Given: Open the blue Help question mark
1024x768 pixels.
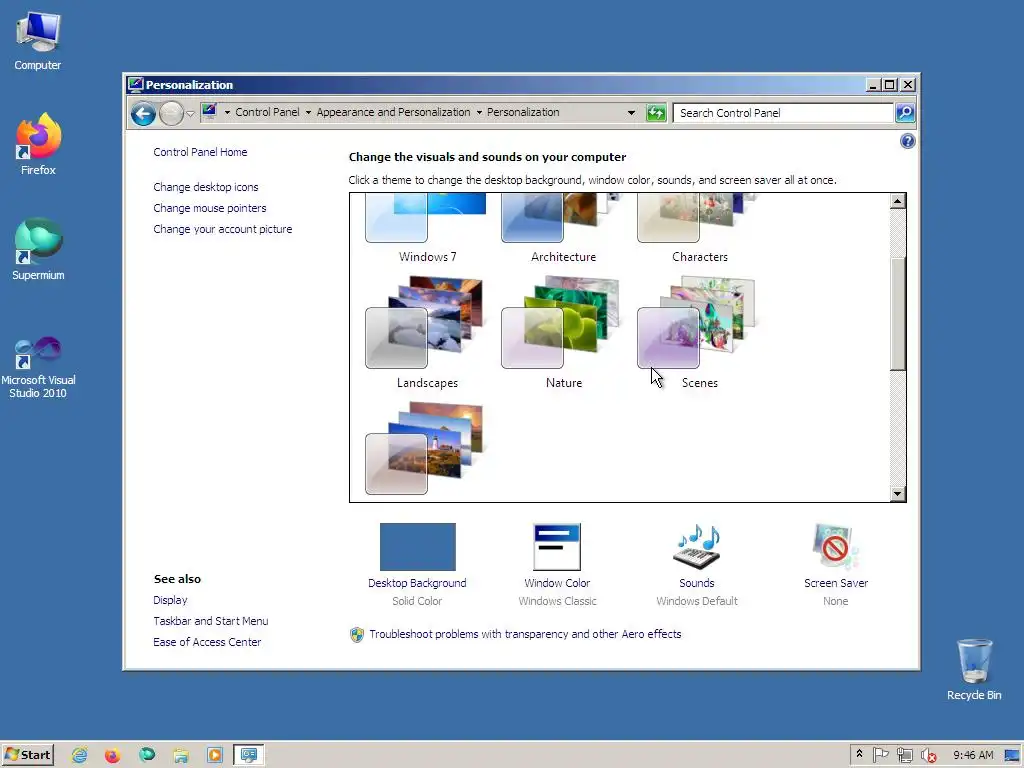Looking at the screenshot, I should 907,141.
